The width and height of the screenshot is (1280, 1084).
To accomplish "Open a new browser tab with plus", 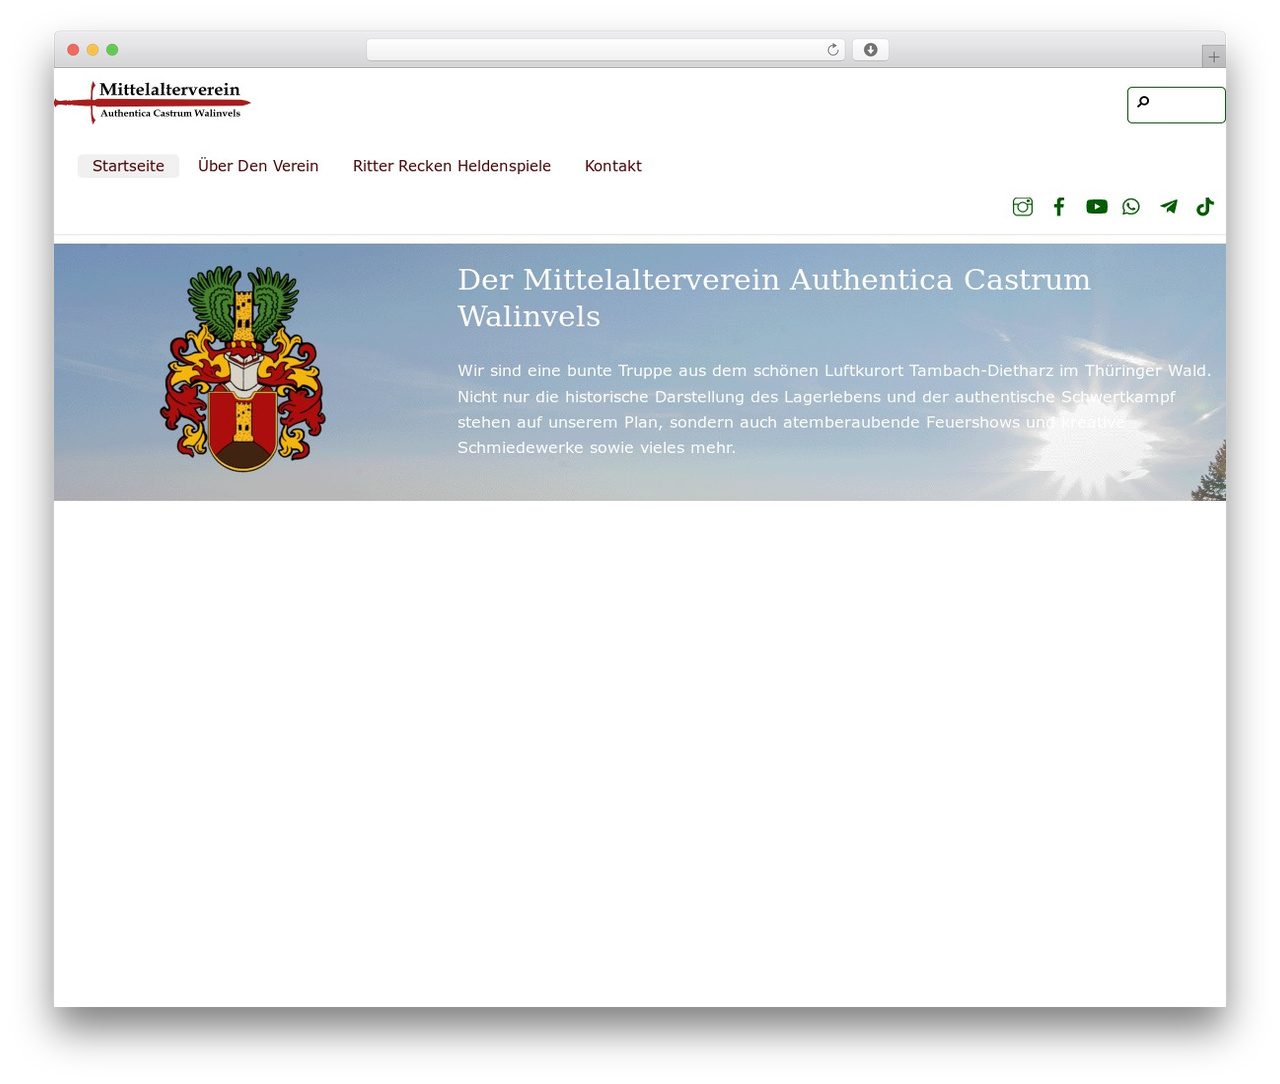I will (x=1213, y=57).
